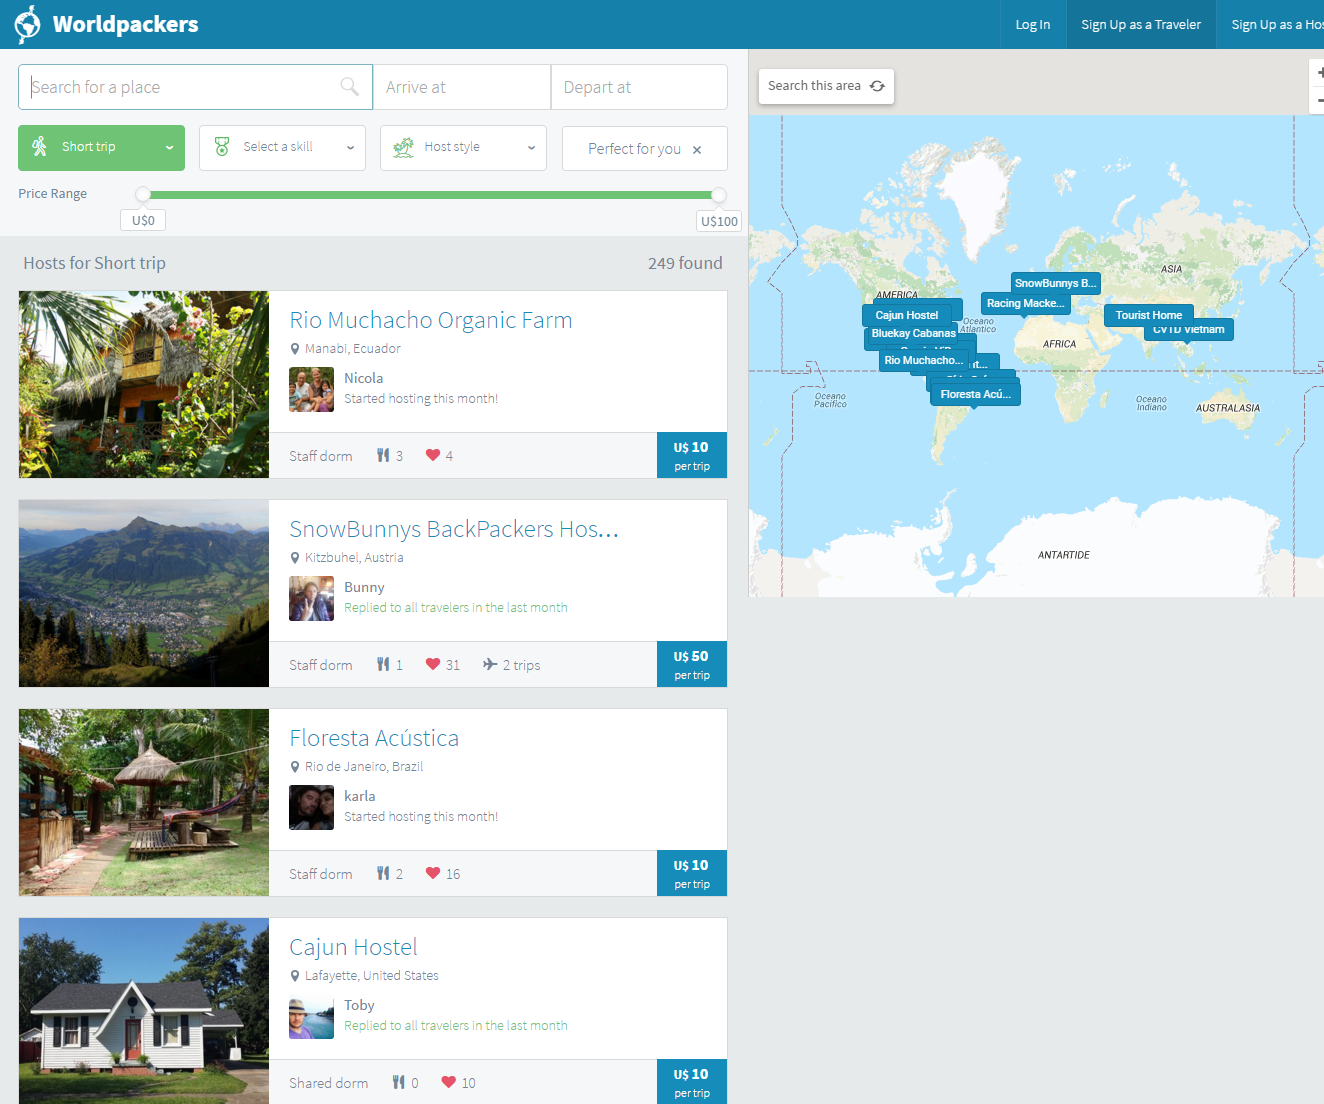1324x1104 pixels.
Task: Focus the Search for a place field
Action: click(196, 87)
